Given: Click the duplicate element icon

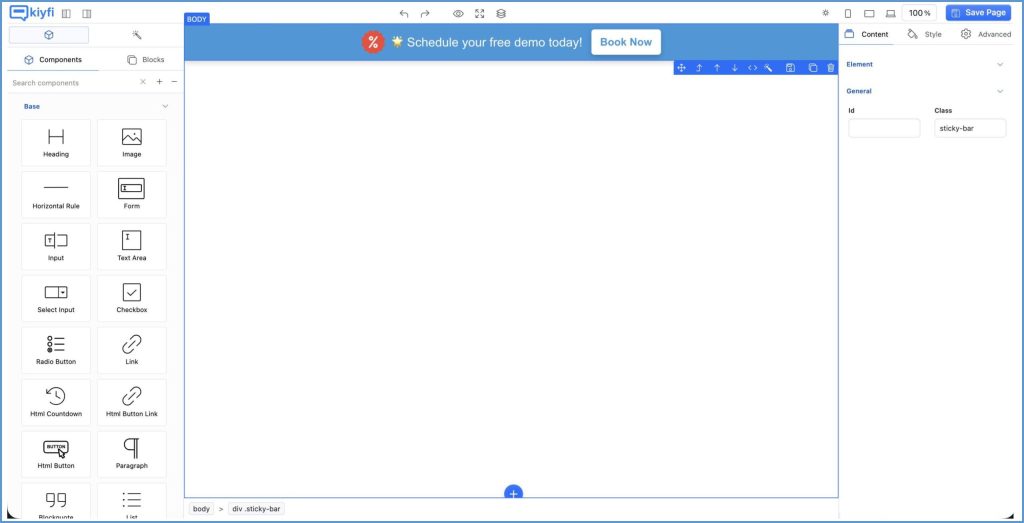Looking at the screenshot, I should tap(812, 68).
